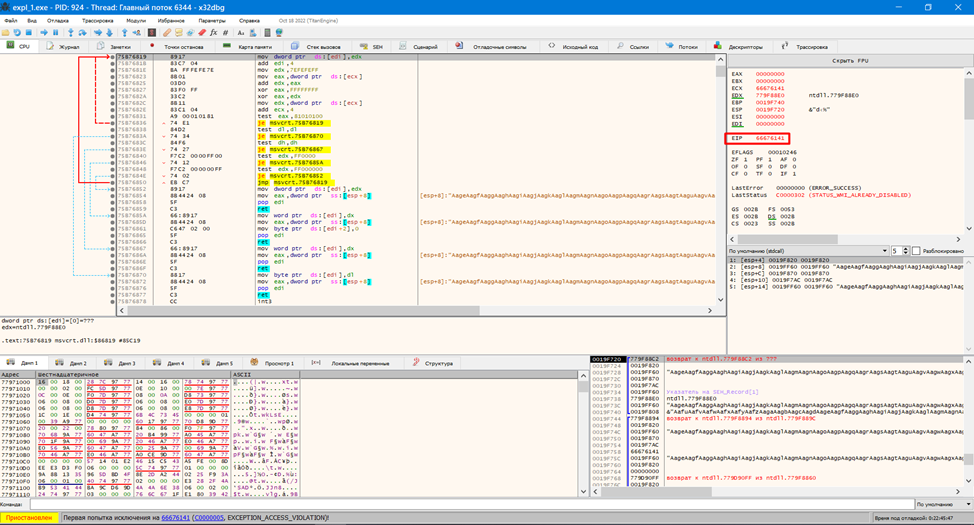Viewport: 974px width, 525px height.
Task: Click the Run (arrow) toolbar icon
Action: tap(43, 33)
